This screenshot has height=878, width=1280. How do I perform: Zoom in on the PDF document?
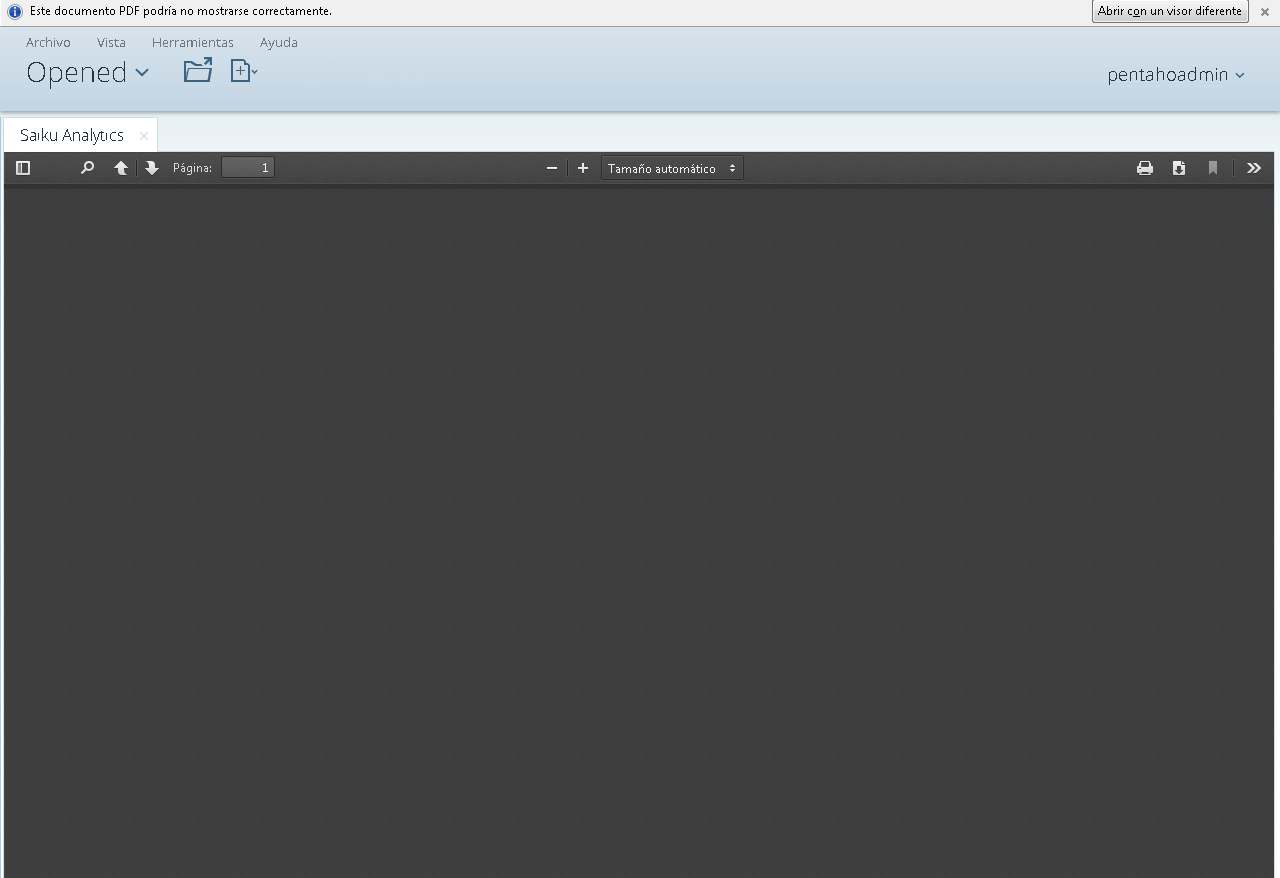point(583,168)
